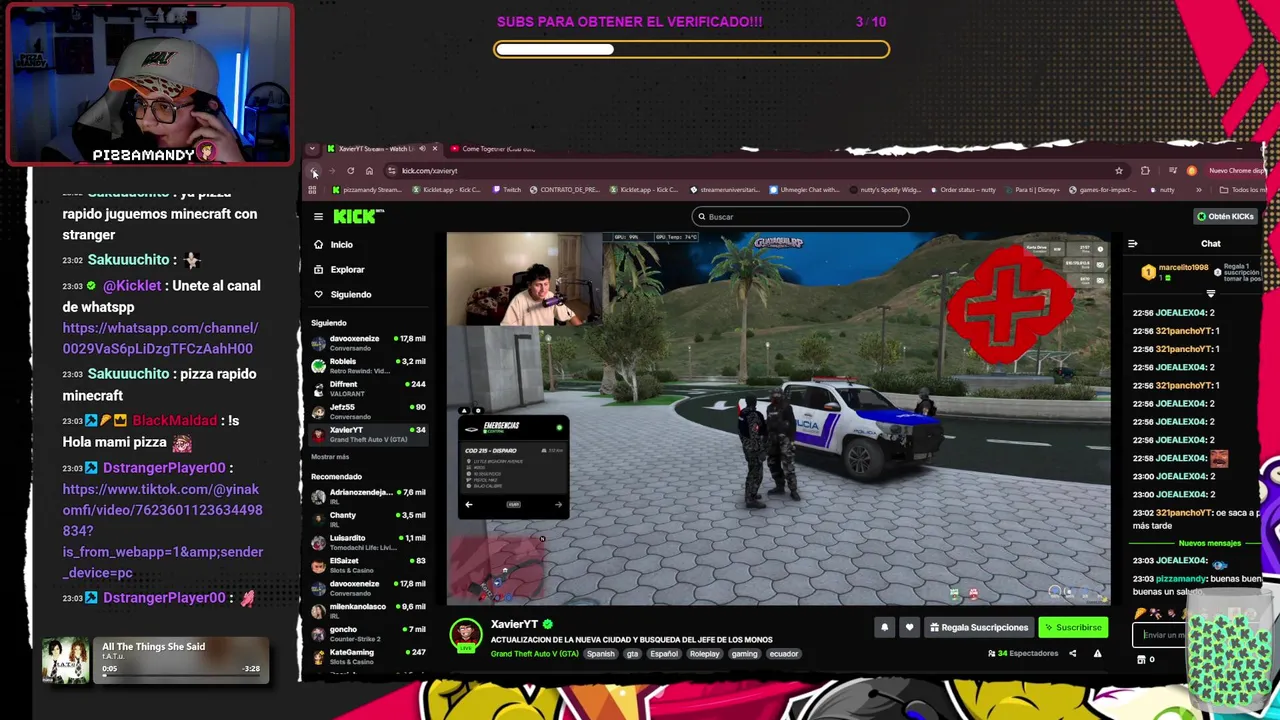This screenshot has width=1280, height=720.
Task: Expand Mostrar más in following list
Action: click(330, 457)
